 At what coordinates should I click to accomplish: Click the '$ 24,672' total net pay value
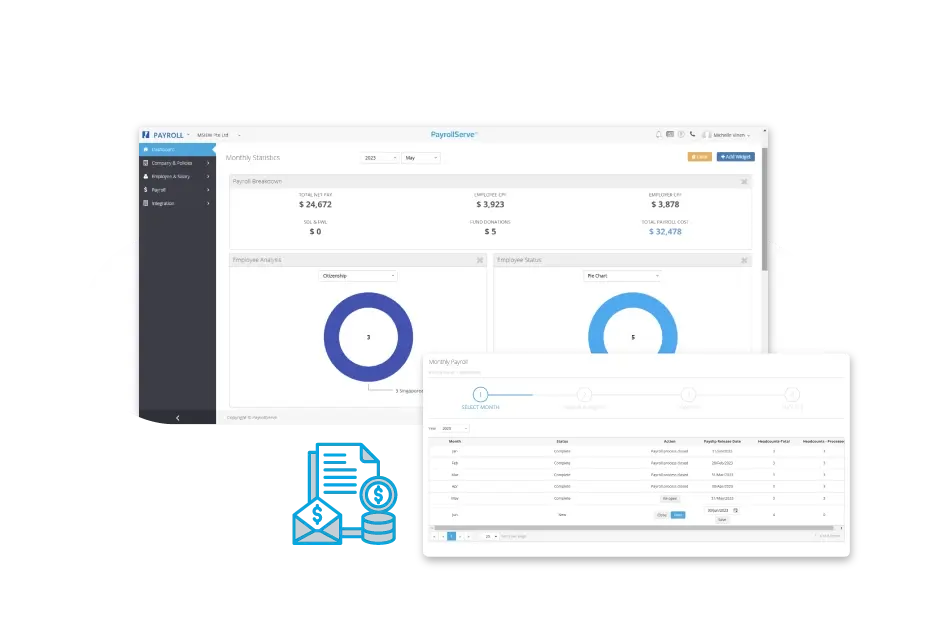click(315, 204)
